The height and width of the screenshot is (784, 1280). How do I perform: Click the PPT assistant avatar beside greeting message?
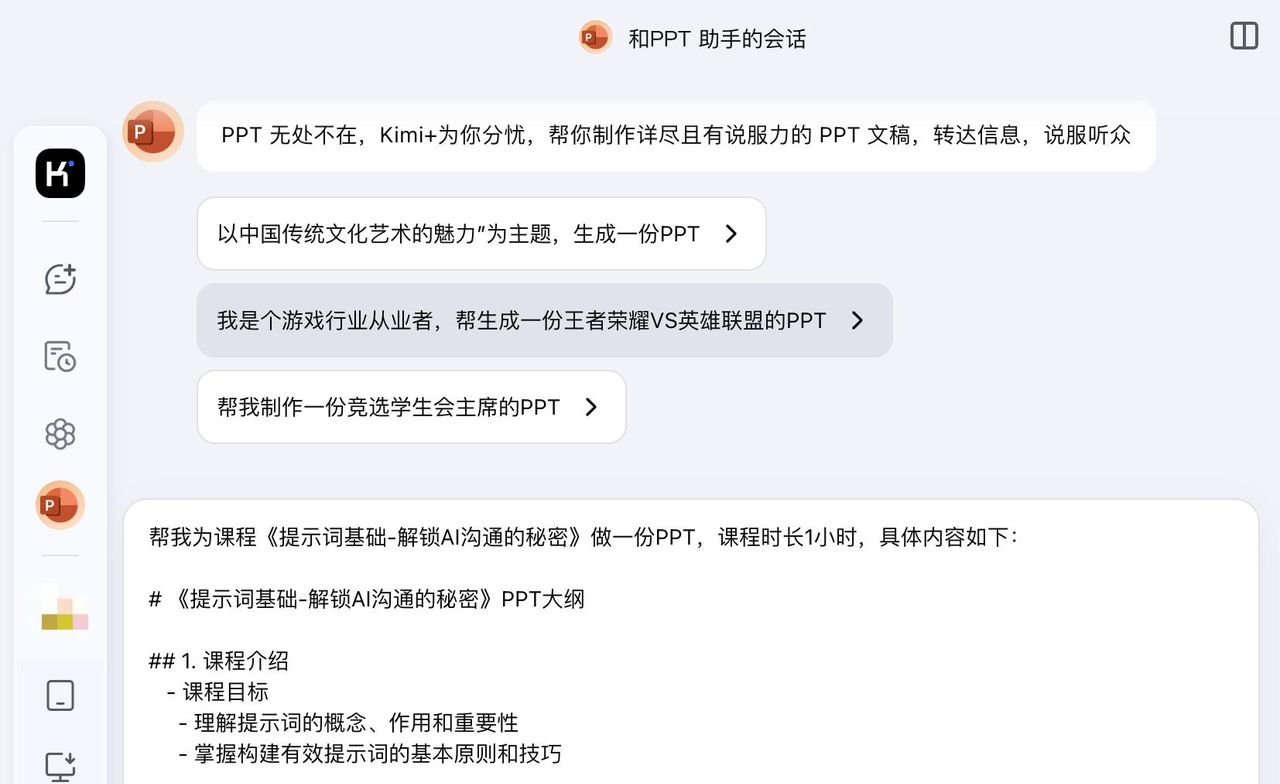pos(153,131)
